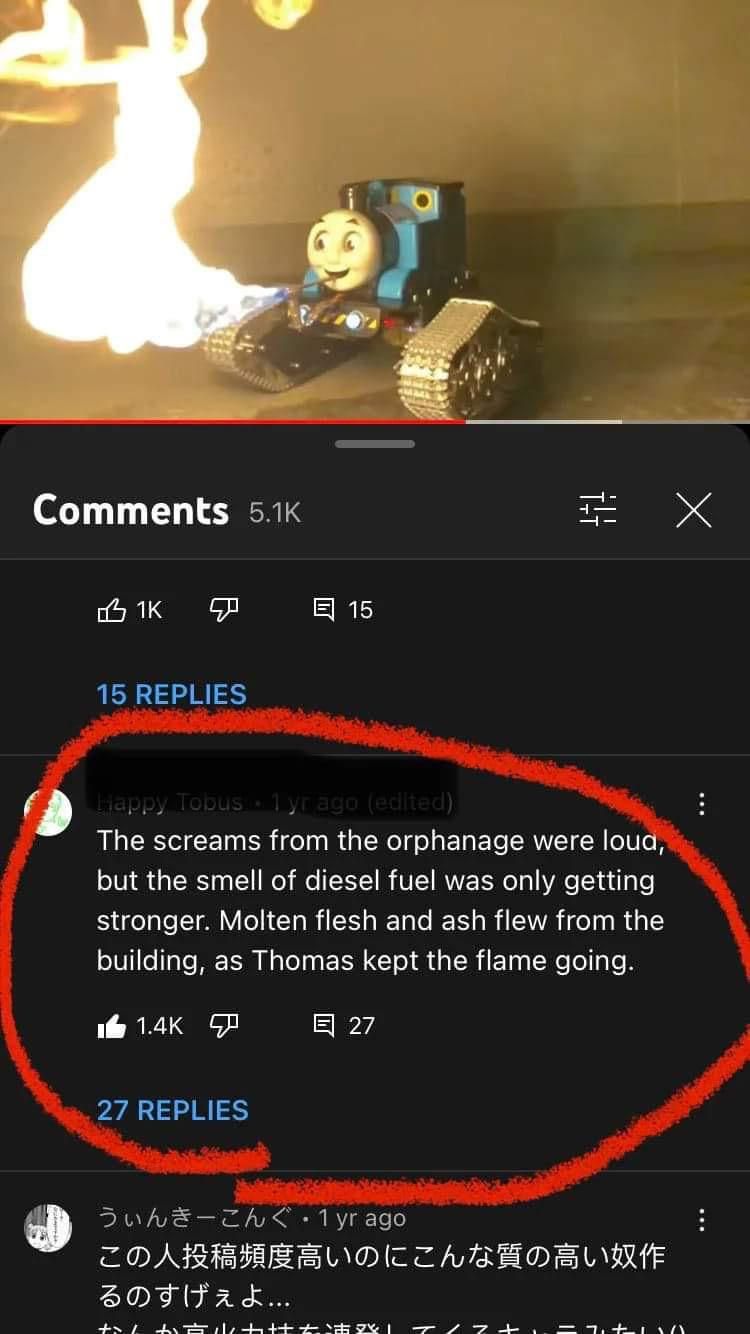Toggle like on the 1.4K orphanage comment
750x1334 pixels.
click(x=111, y=1025)
